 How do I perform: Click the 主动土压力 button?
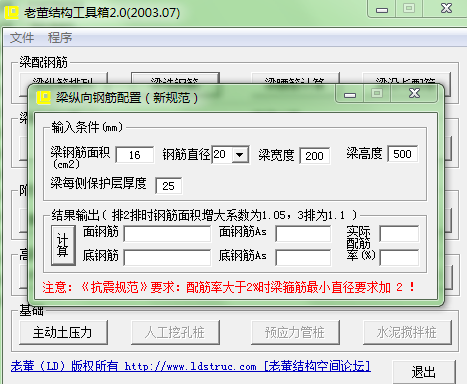tap(63, 332)
